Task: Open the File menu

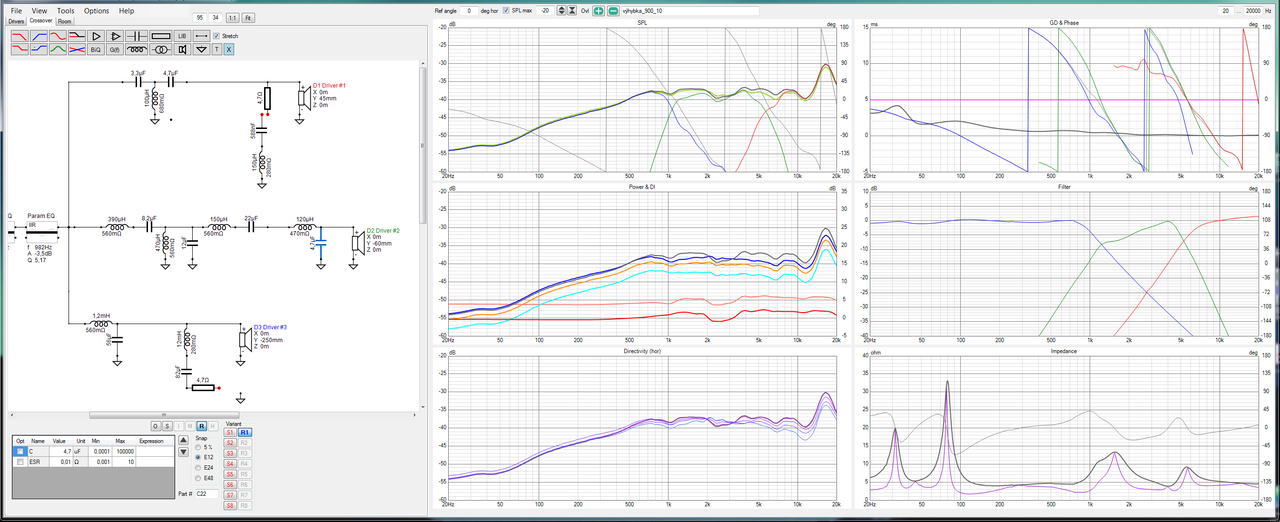Action: click(16, 11)
